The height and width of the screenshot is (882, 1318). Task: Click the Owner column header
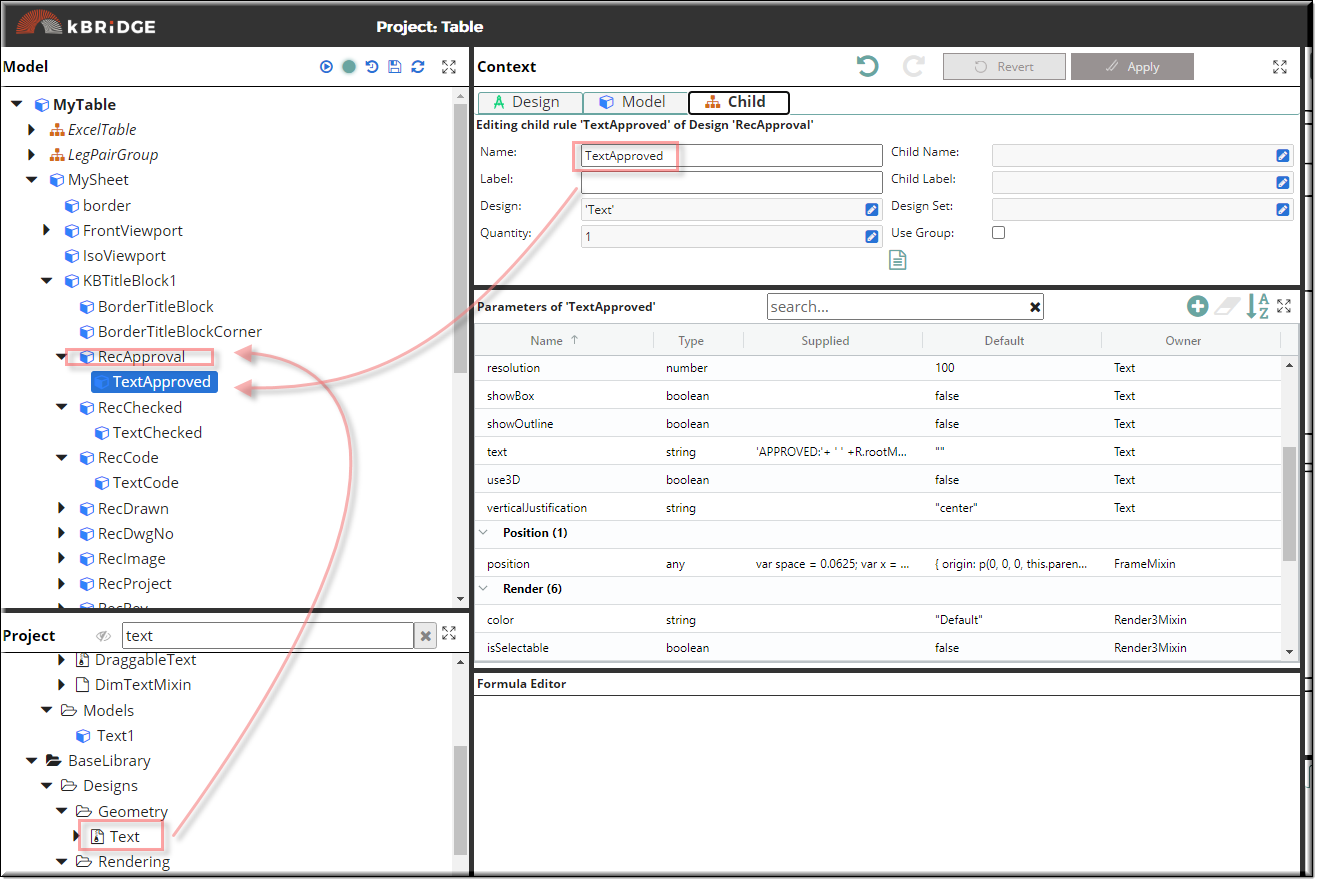[1183, 341]
